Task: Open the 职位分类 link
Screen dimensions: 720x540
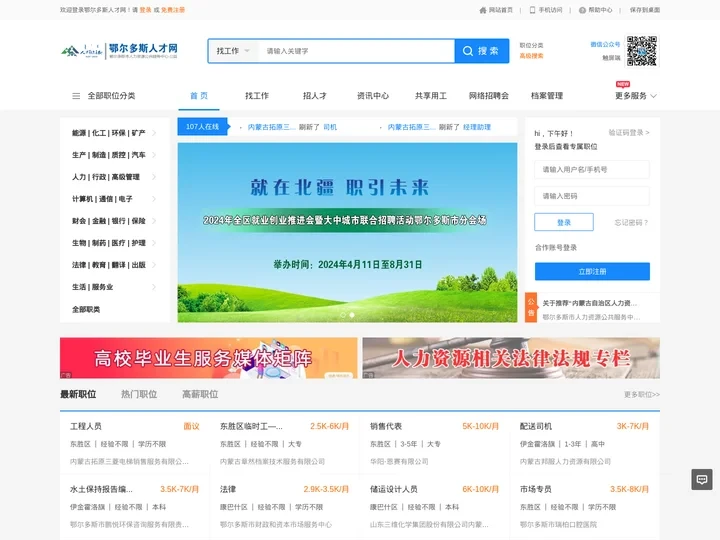Action: point(531,45)
